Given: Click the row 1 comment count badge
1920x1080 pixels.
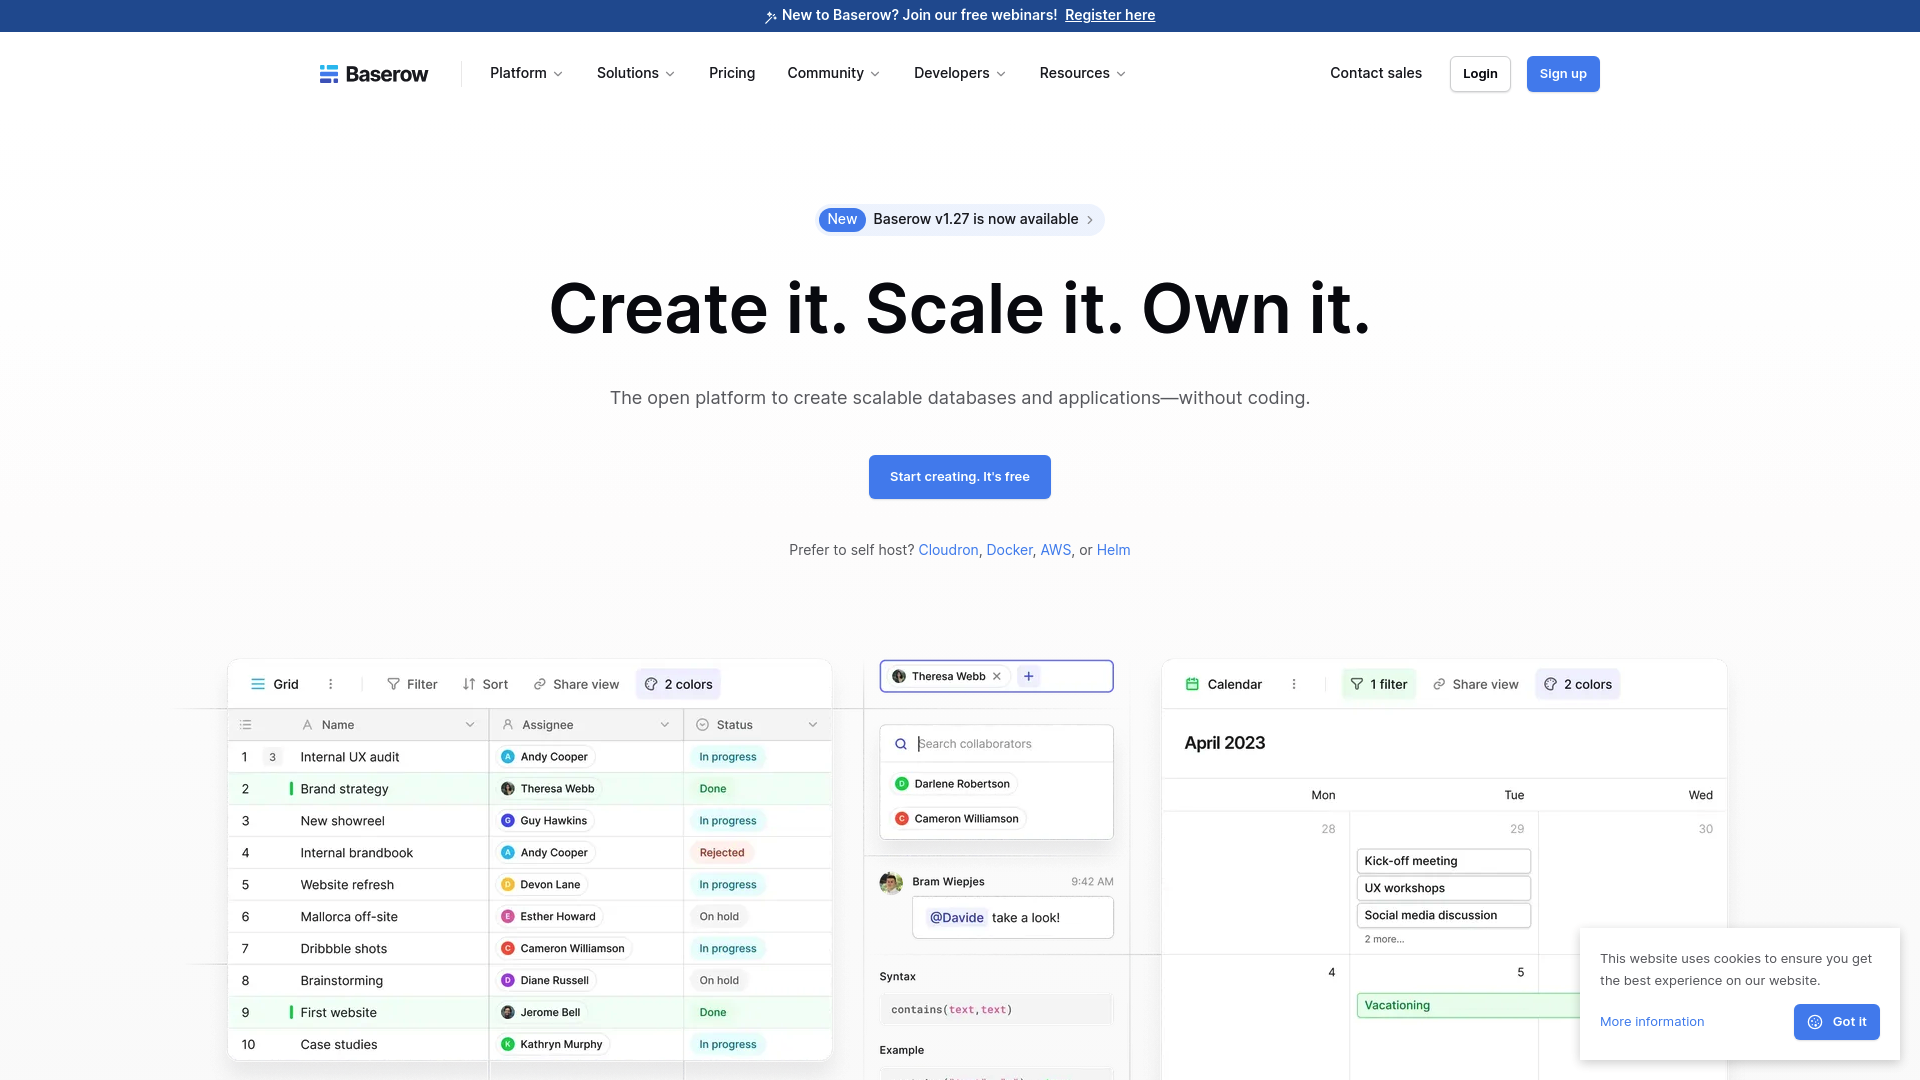Looking at the screenshot, I should (272, 757).
